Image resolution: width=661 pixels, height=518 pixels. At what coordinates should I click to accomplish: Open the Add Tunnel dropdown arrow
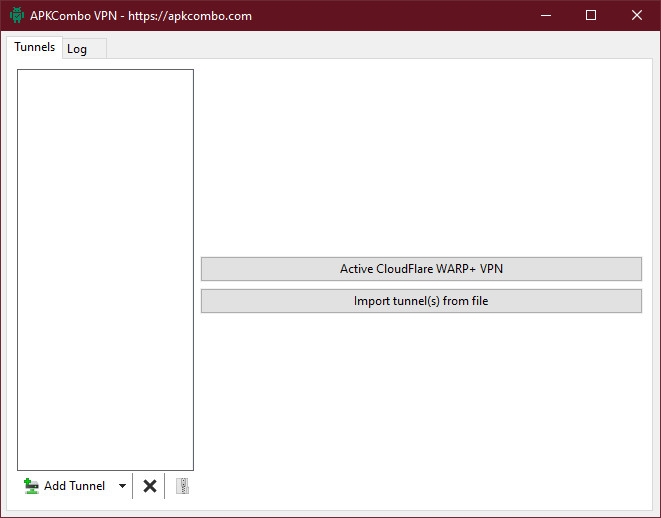(122, 486)
